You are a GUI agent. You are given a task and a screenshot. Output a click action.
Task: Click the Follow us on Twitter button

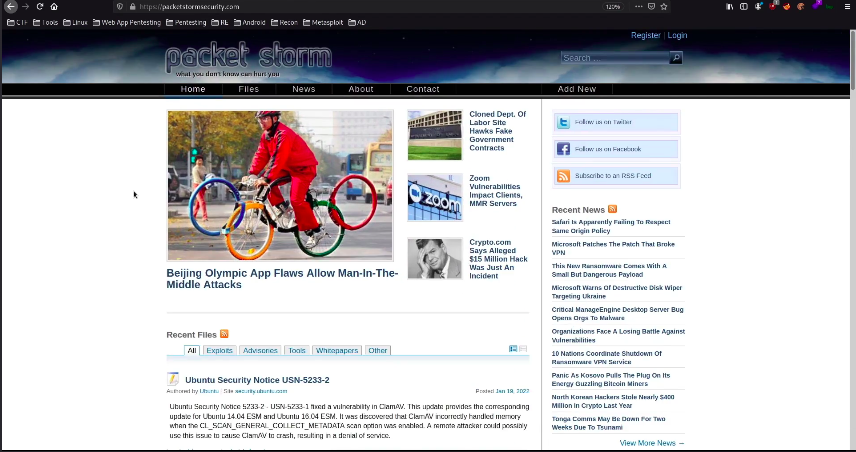click(615, 122)
